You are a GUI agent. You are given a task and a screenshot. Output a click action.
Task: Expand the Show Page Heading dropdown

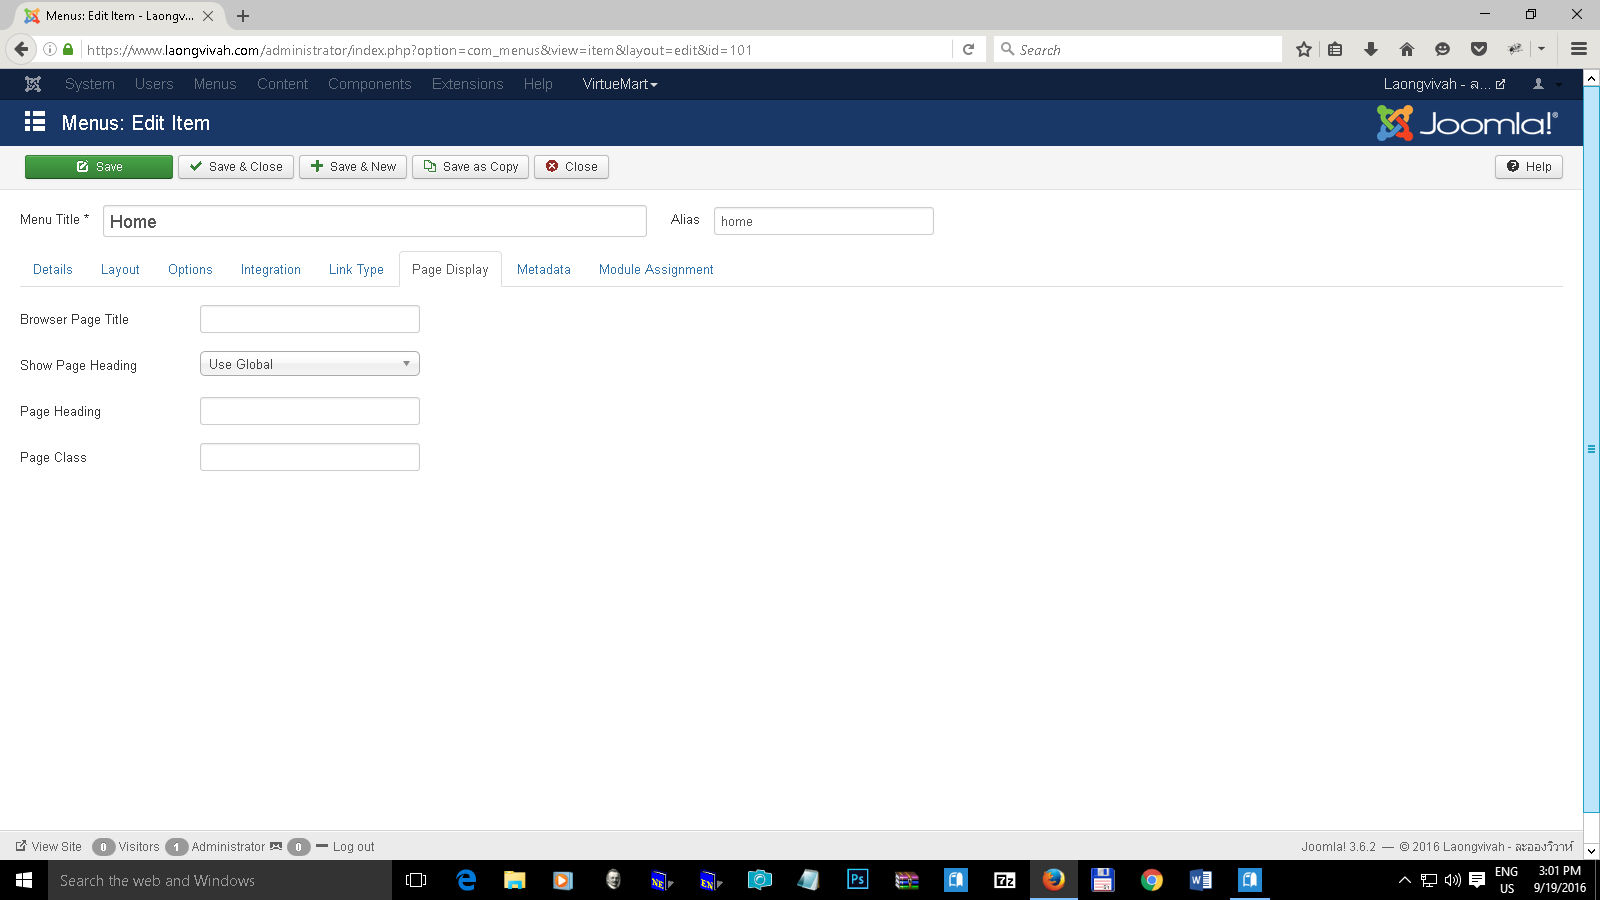[310, 364]
